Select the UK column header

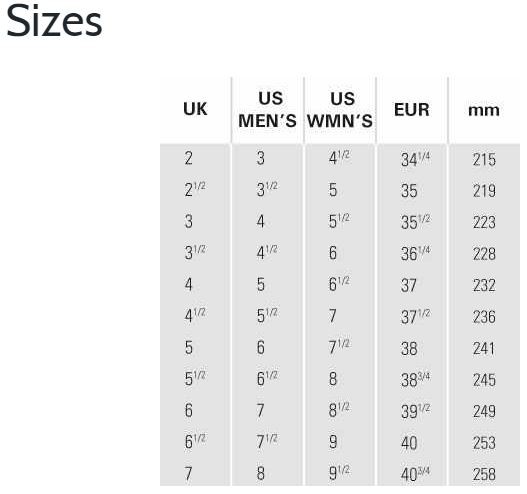click(x=195, y=109)
